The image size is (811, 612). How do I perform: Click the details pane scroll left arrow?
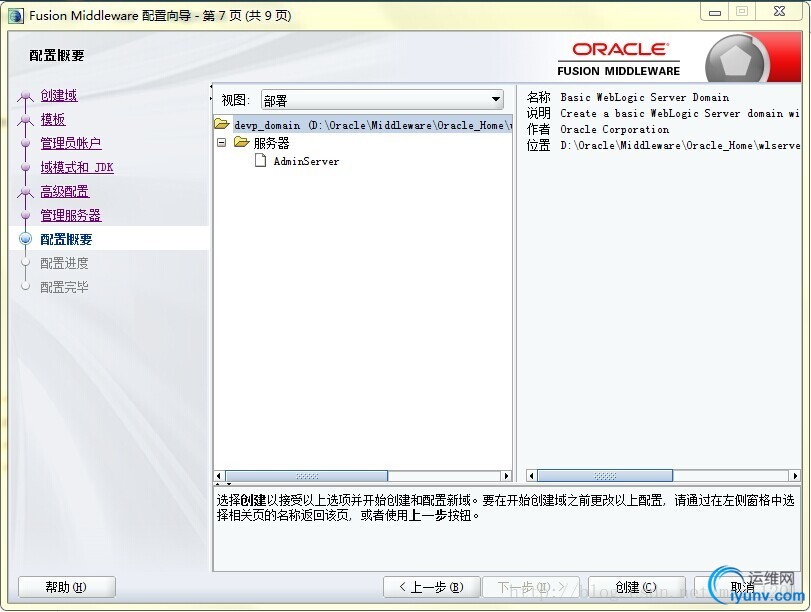point(531,475)
